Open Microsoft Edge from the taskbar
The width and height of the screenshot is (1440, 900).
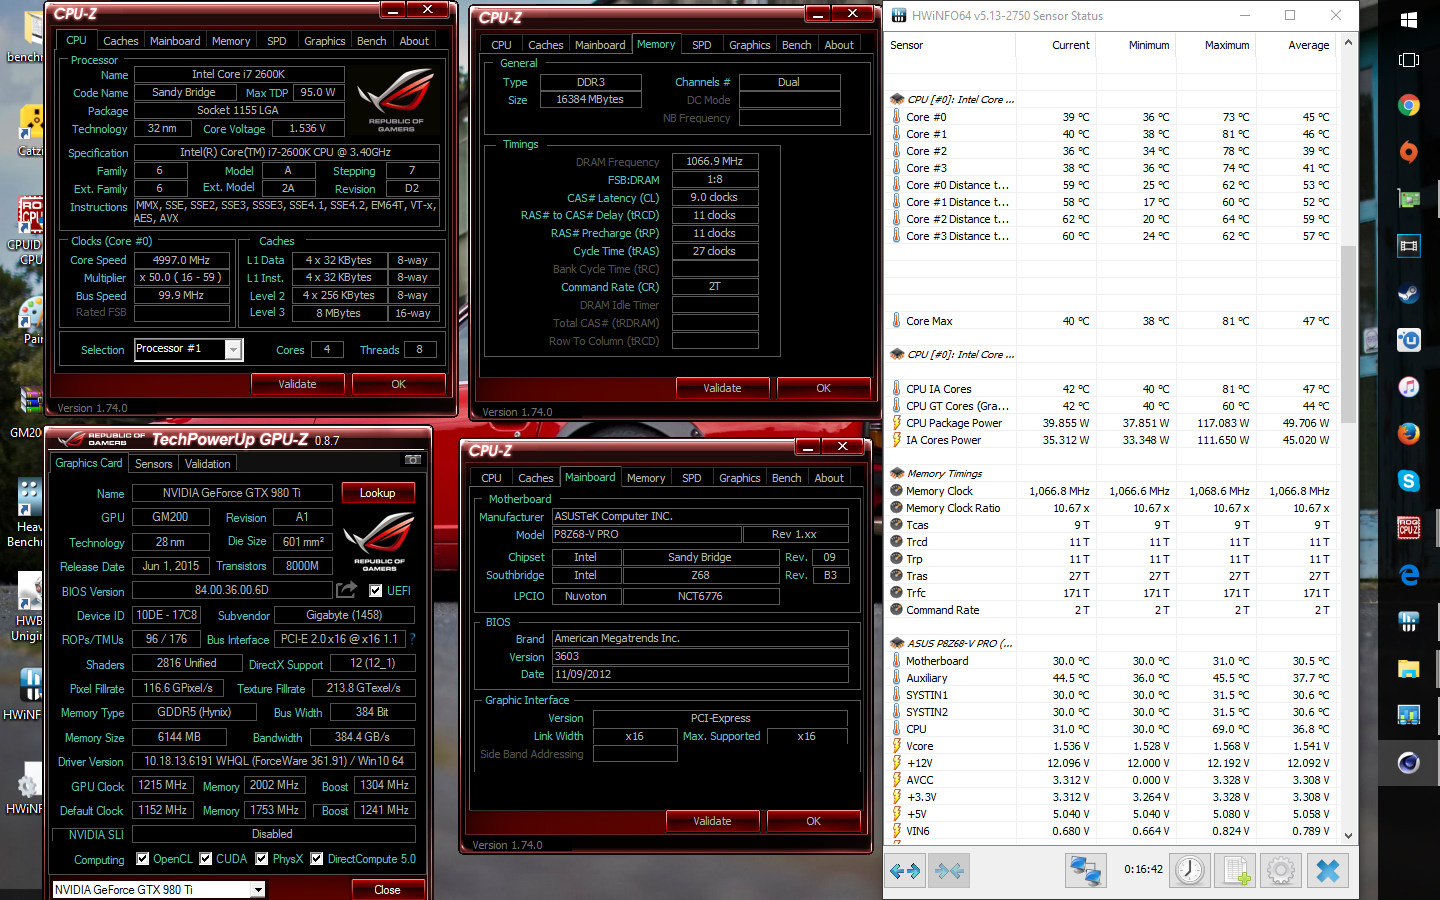[1409, 575]
